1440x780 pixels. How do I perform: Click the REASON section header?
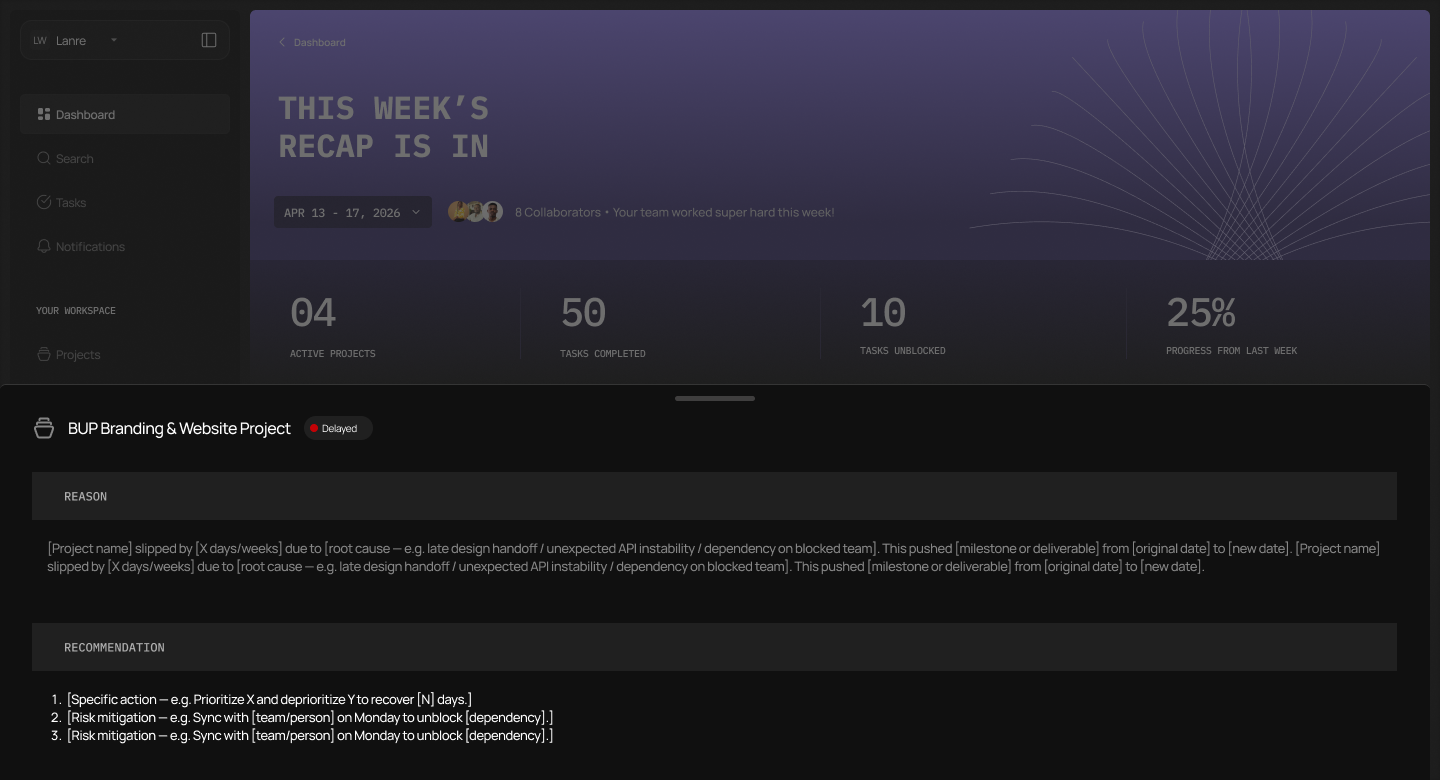point(714,496)
